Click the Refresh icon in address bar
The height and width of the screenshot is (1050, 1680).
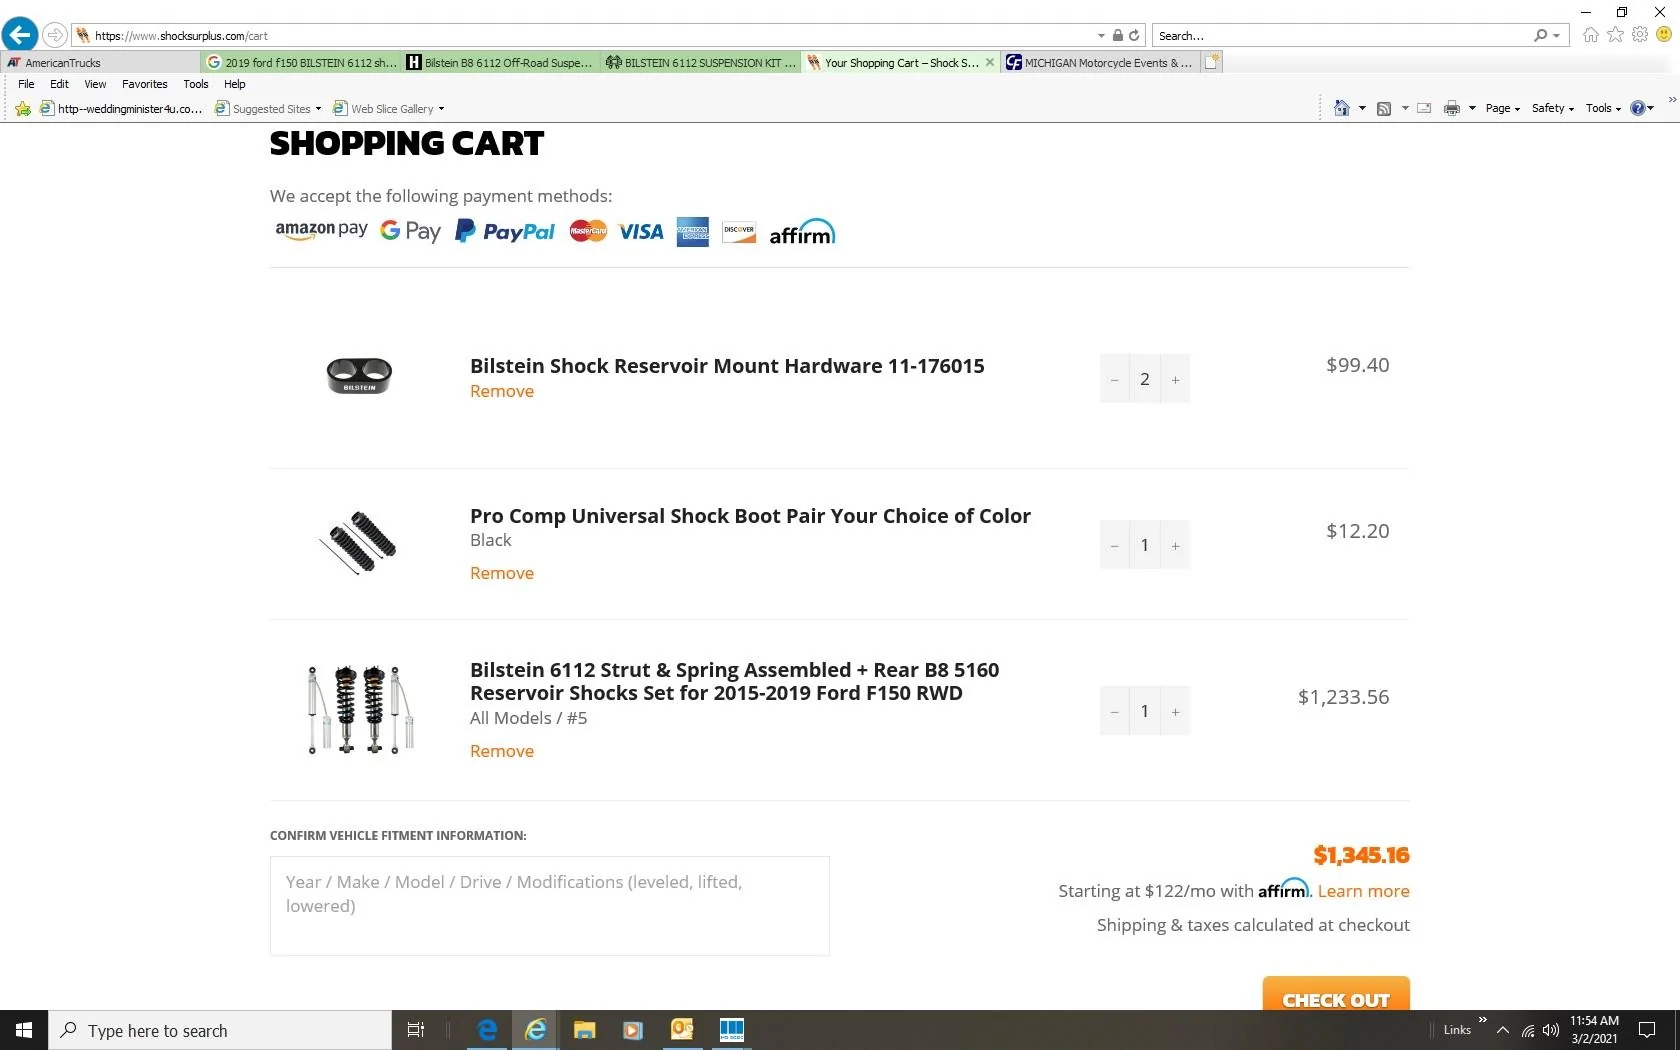click(1134, 35)
